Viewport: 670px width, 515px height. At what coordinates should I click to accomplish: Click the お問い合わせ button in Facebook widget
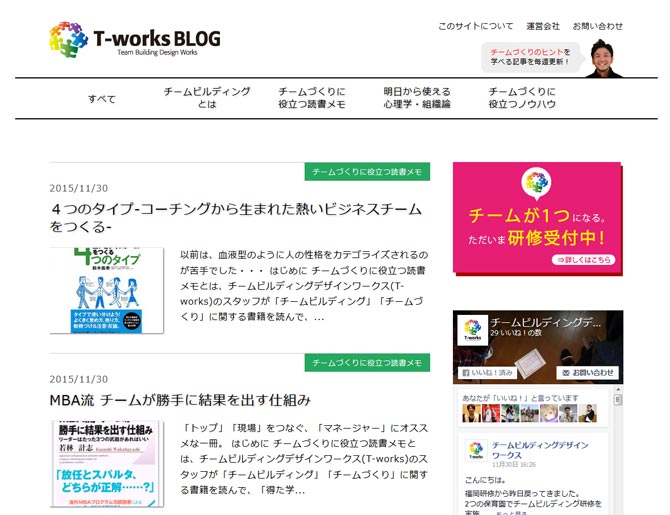(x=588, y=373)
